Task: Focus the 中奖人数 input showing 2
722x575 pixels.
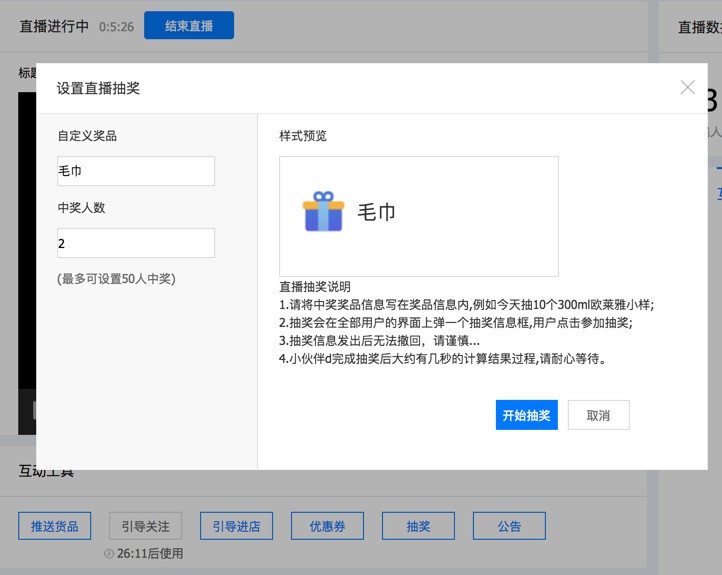Action: coord(136,243)
